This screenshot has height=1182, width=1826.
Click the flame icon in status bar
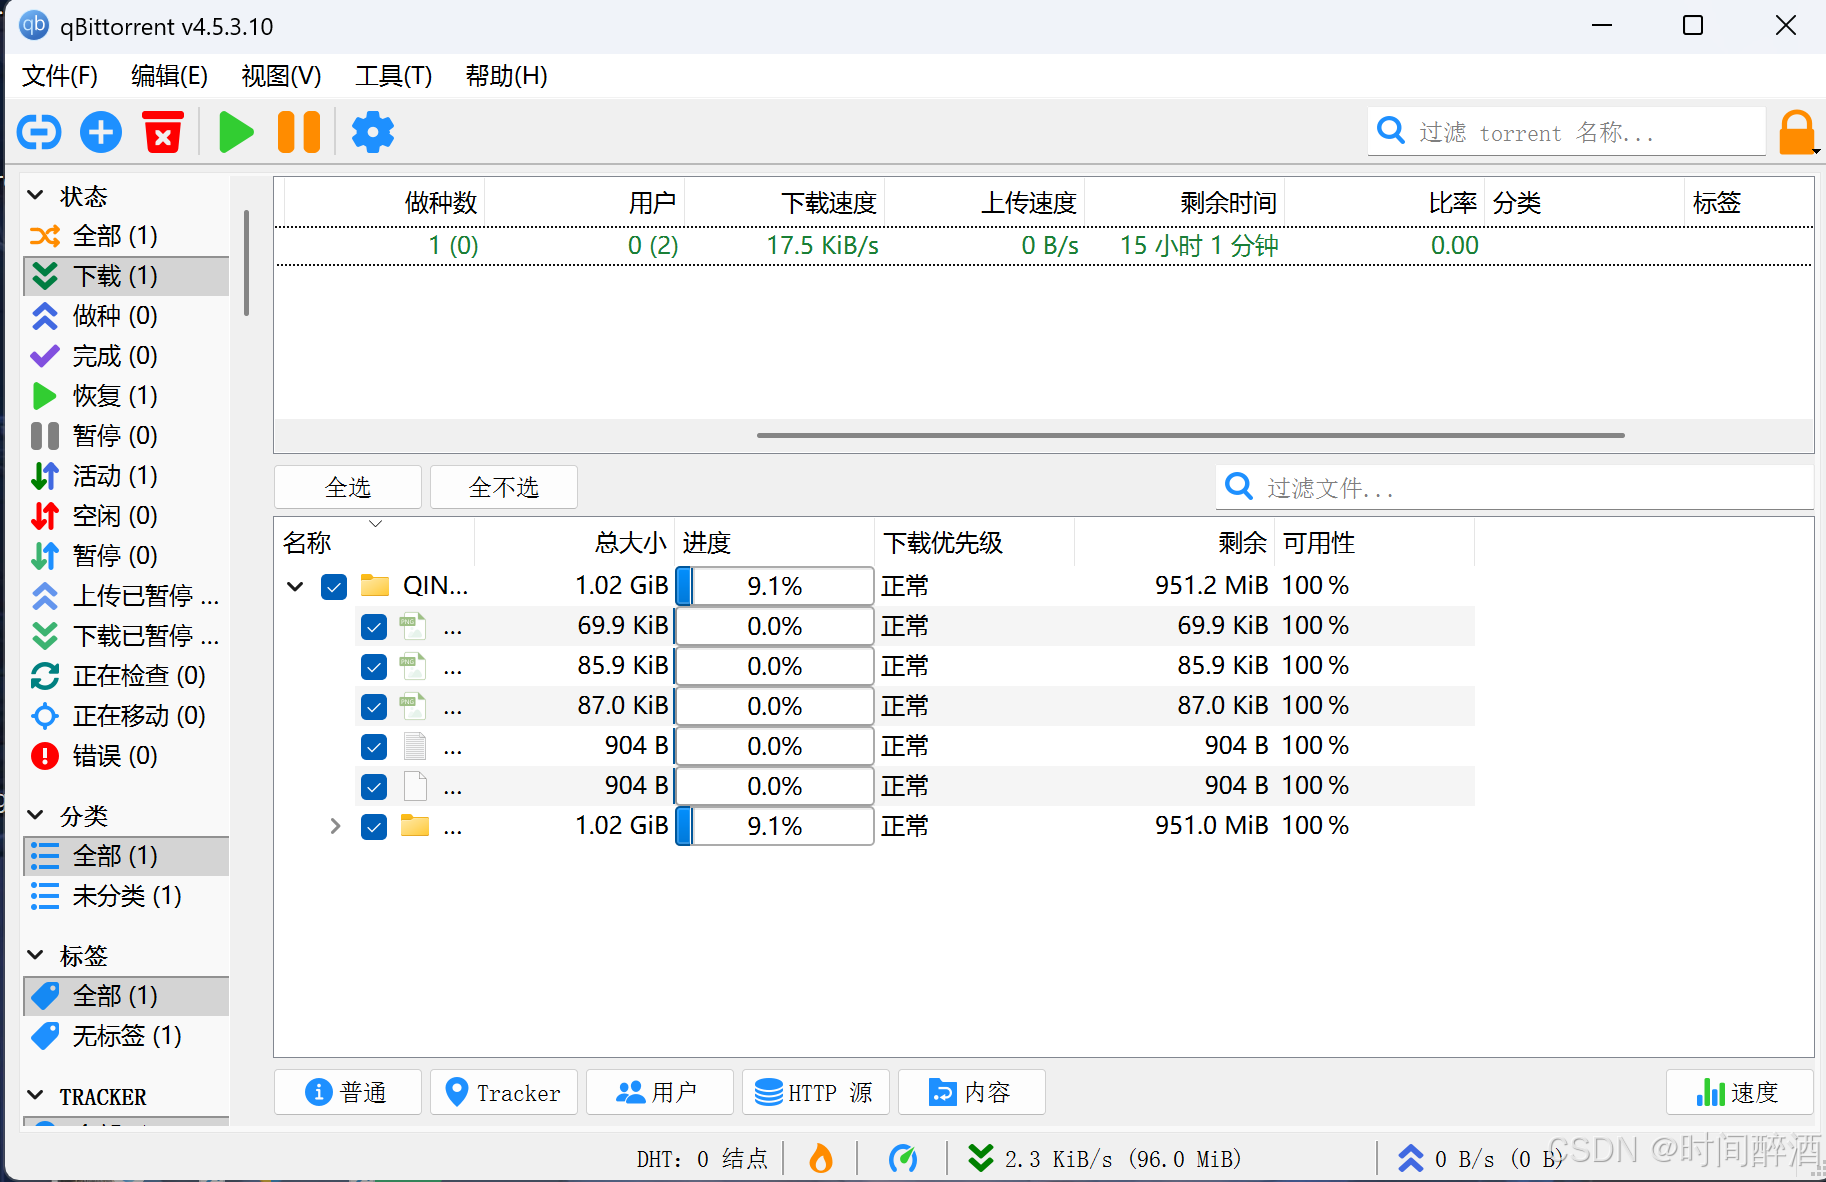821,1158
